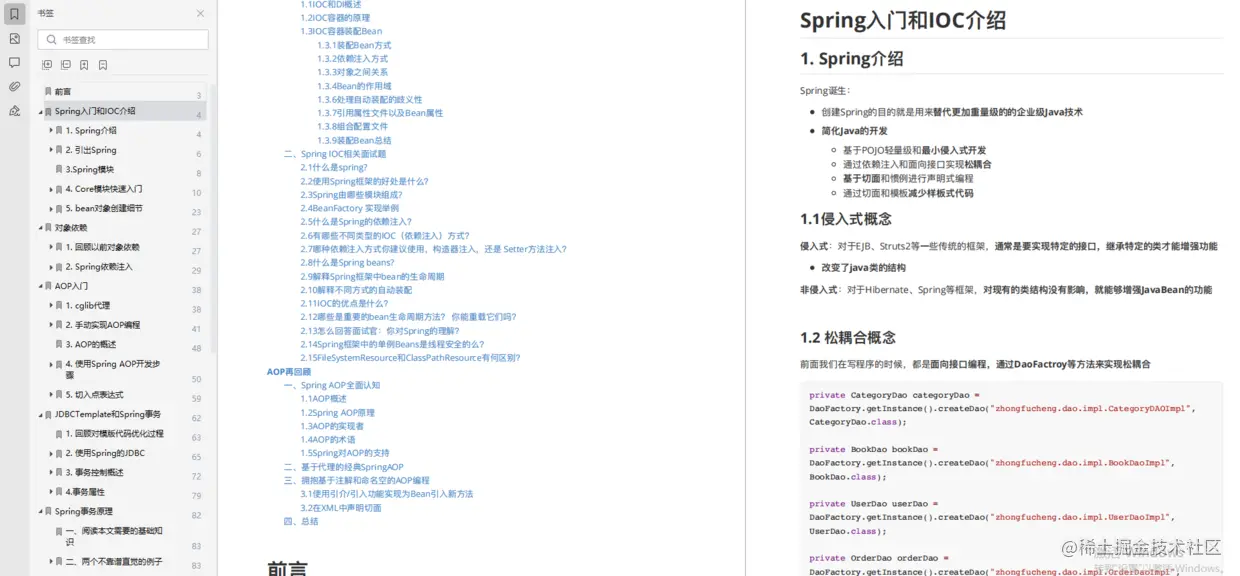Open TOC link 1.3.1装配Bean方式

[354, 45]
